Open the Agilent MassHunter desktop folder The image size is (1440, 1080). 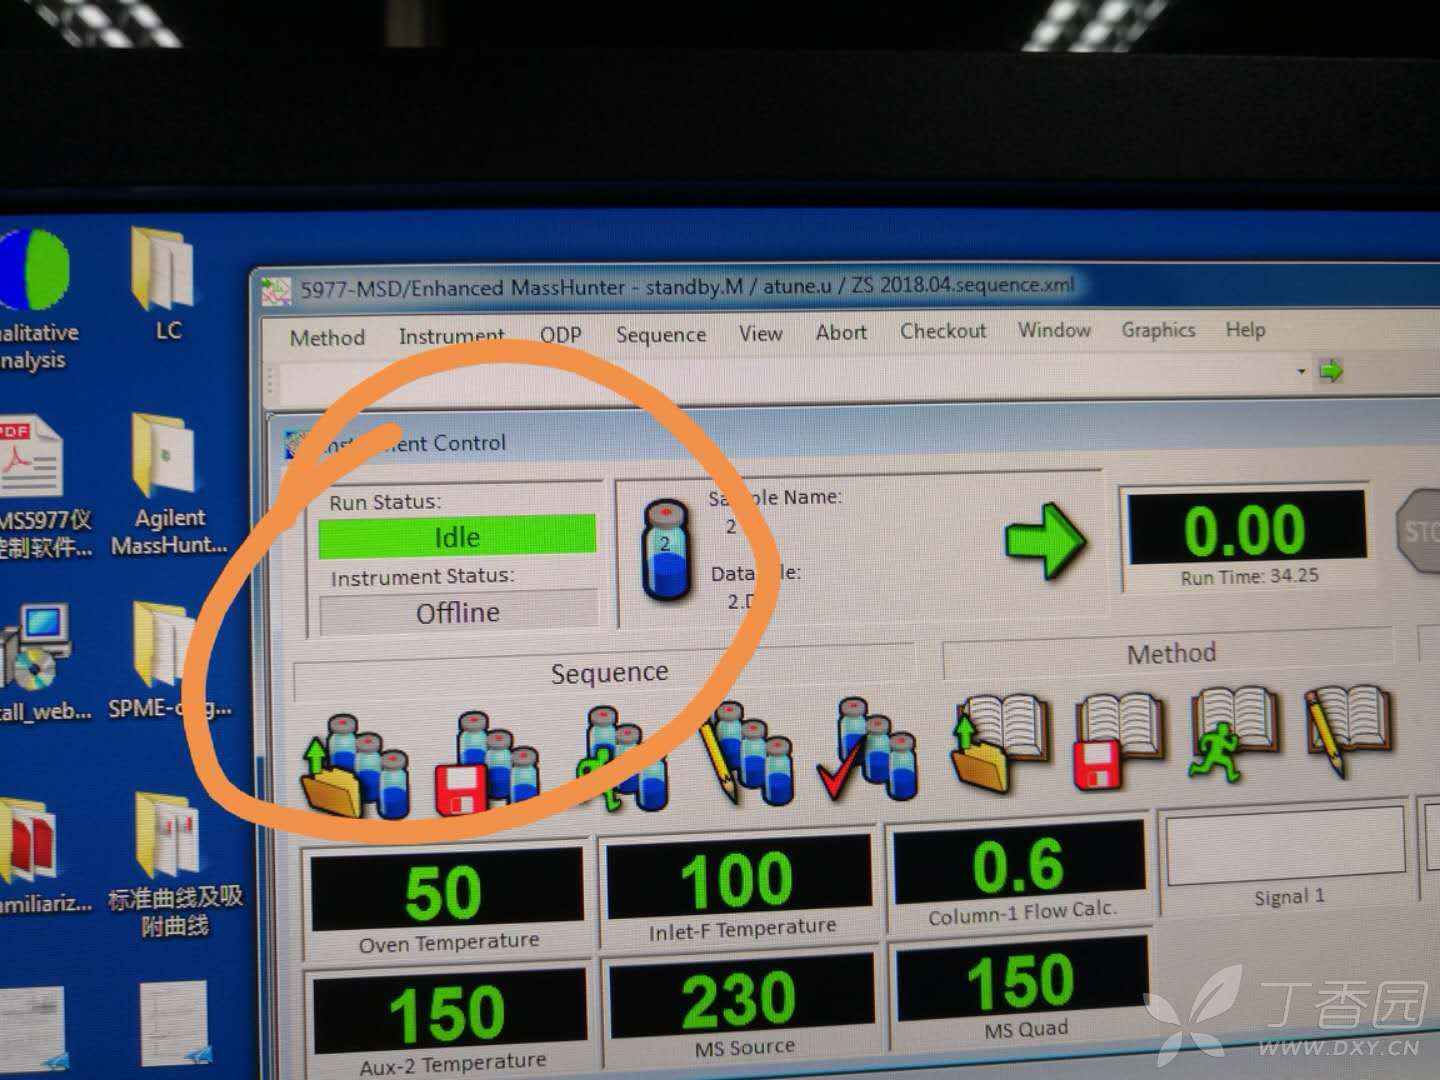tap(169, 486)
